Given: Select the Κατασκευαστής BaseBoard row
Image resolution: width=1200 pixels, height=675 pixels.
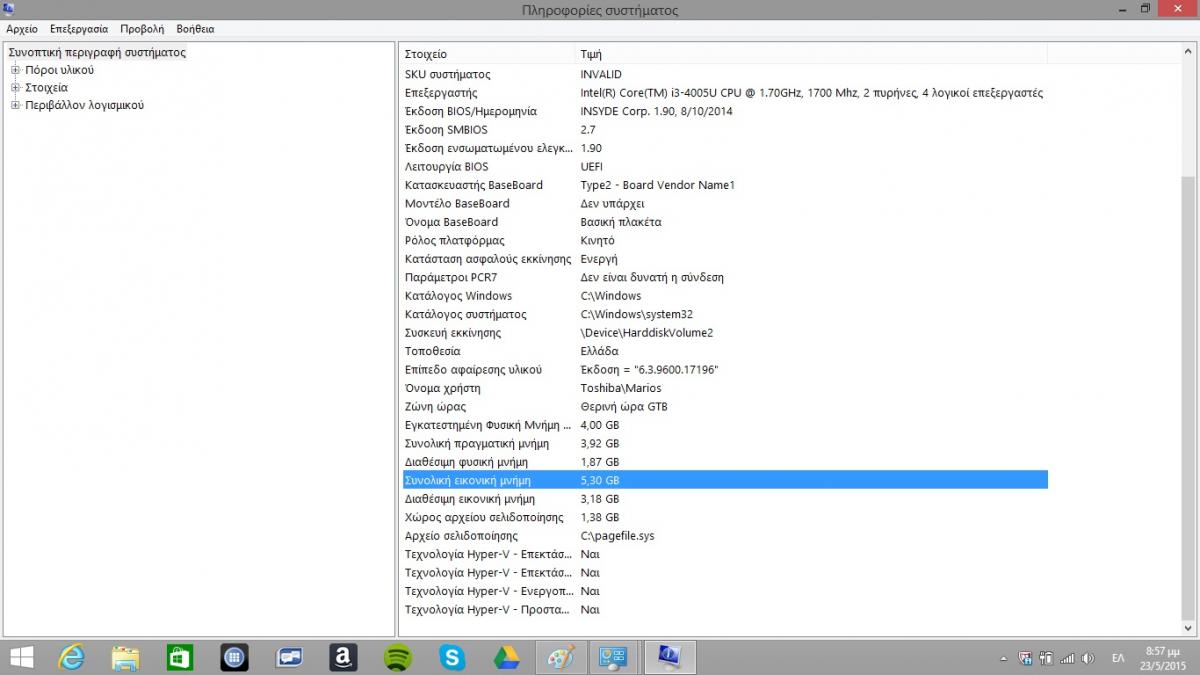Looking at the screenshot, I should click(x=724, y=185).
